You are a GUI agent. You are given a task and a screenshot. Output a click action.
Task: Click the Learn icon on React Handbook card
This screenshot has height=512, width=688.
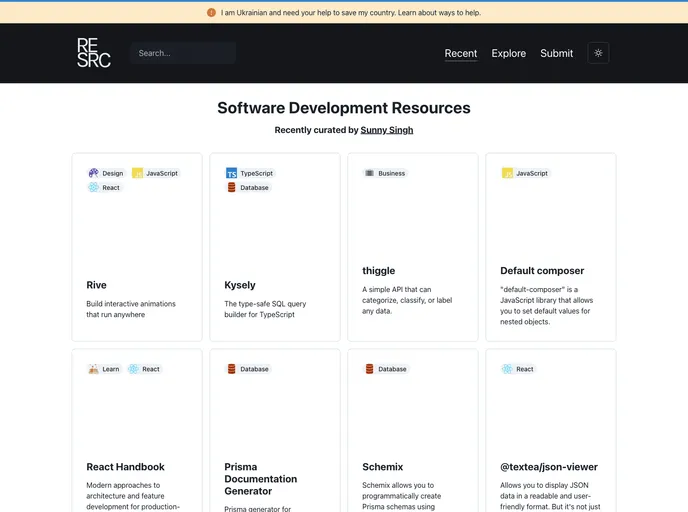click(x=93, y=369)
